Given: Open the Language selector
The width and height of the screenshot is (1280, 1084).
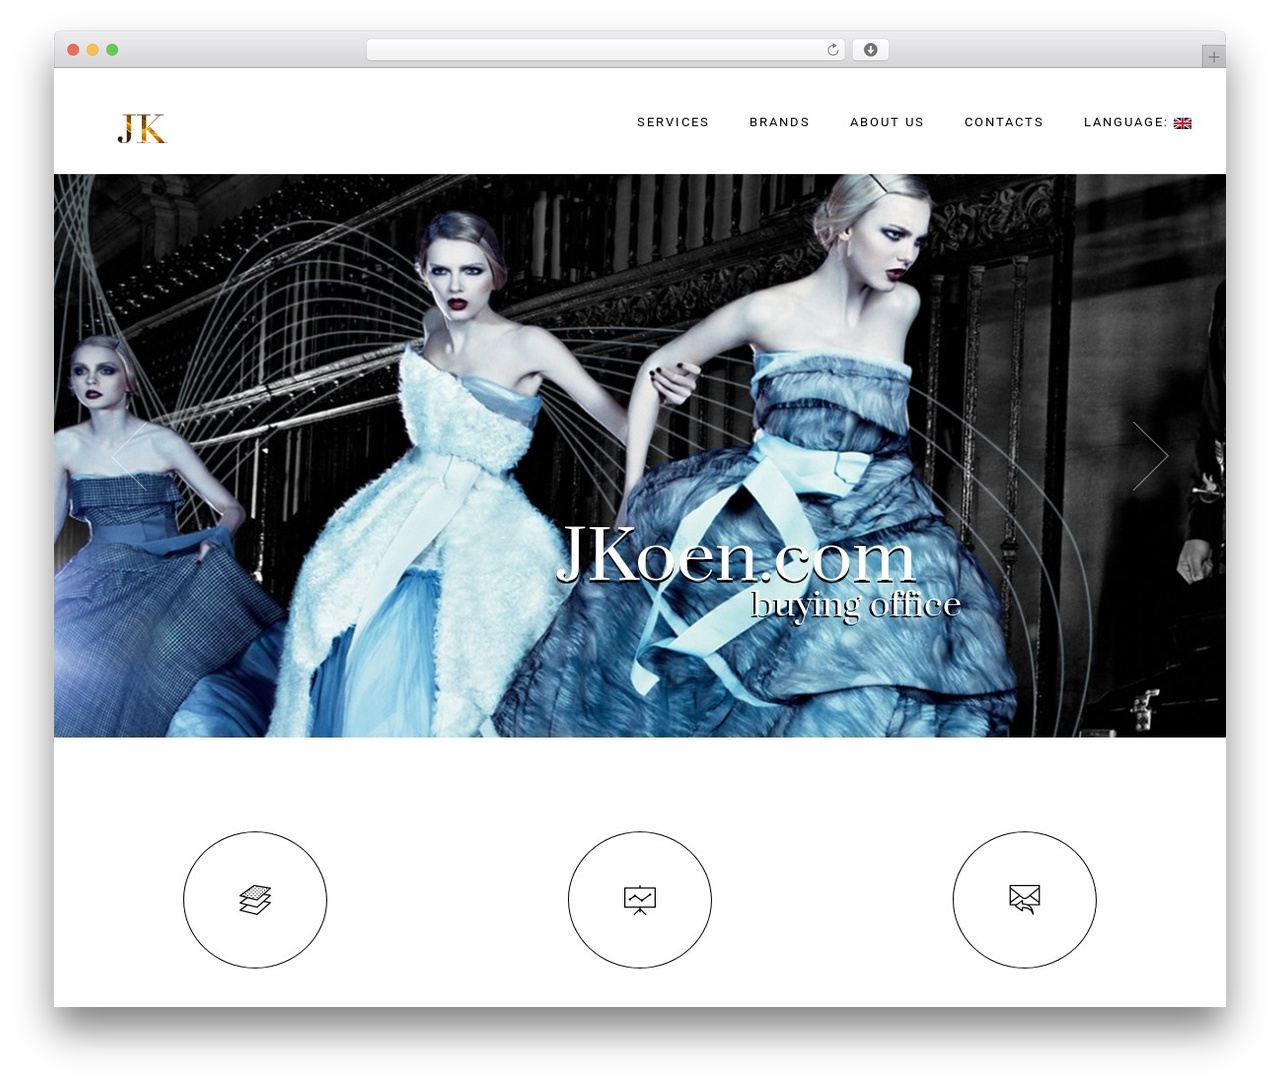Looking at the screenshot, I should [1137, 122].
